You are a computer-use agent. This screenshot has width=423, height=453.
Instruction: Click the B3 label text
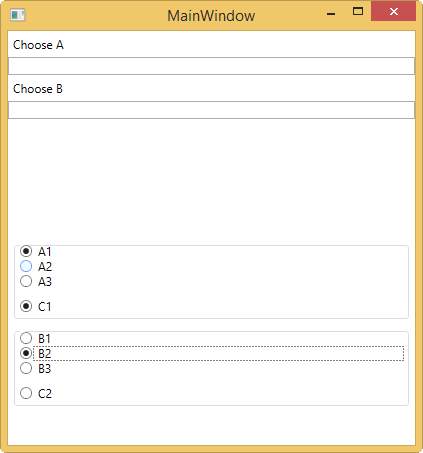(x=45, y=369)
